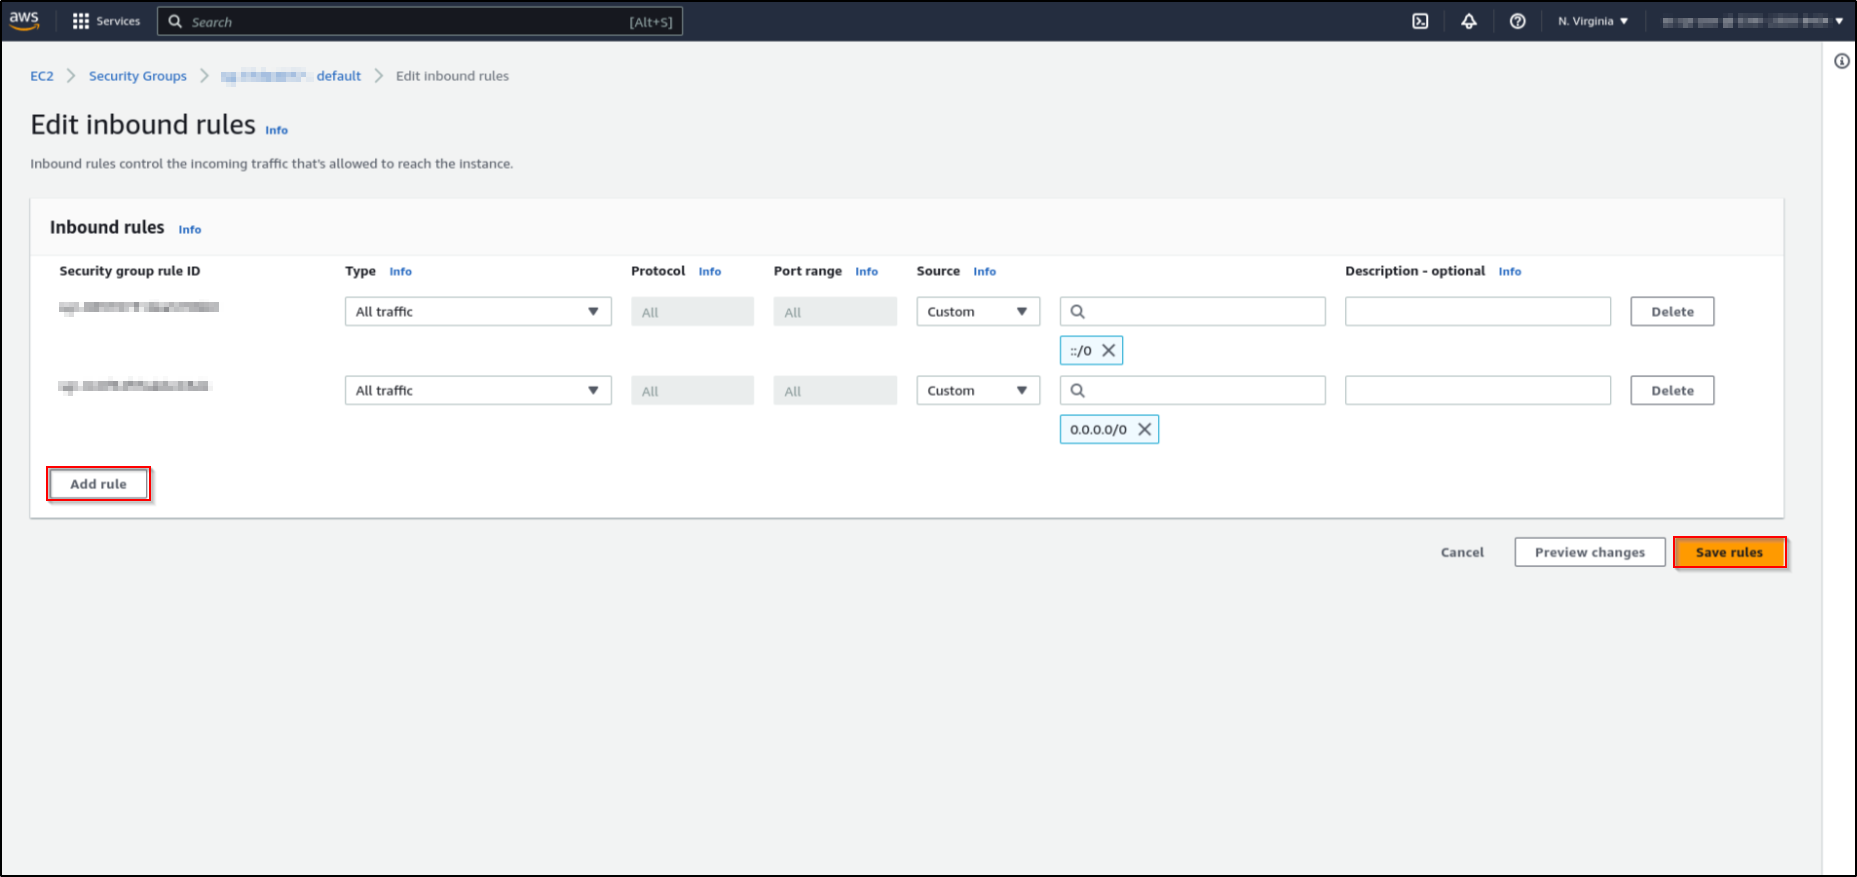The height and width of the screenshot is (877, 1857).
Task: Click the 'Edit inbound rules' breadcrumb text
Action: [452, 76]
